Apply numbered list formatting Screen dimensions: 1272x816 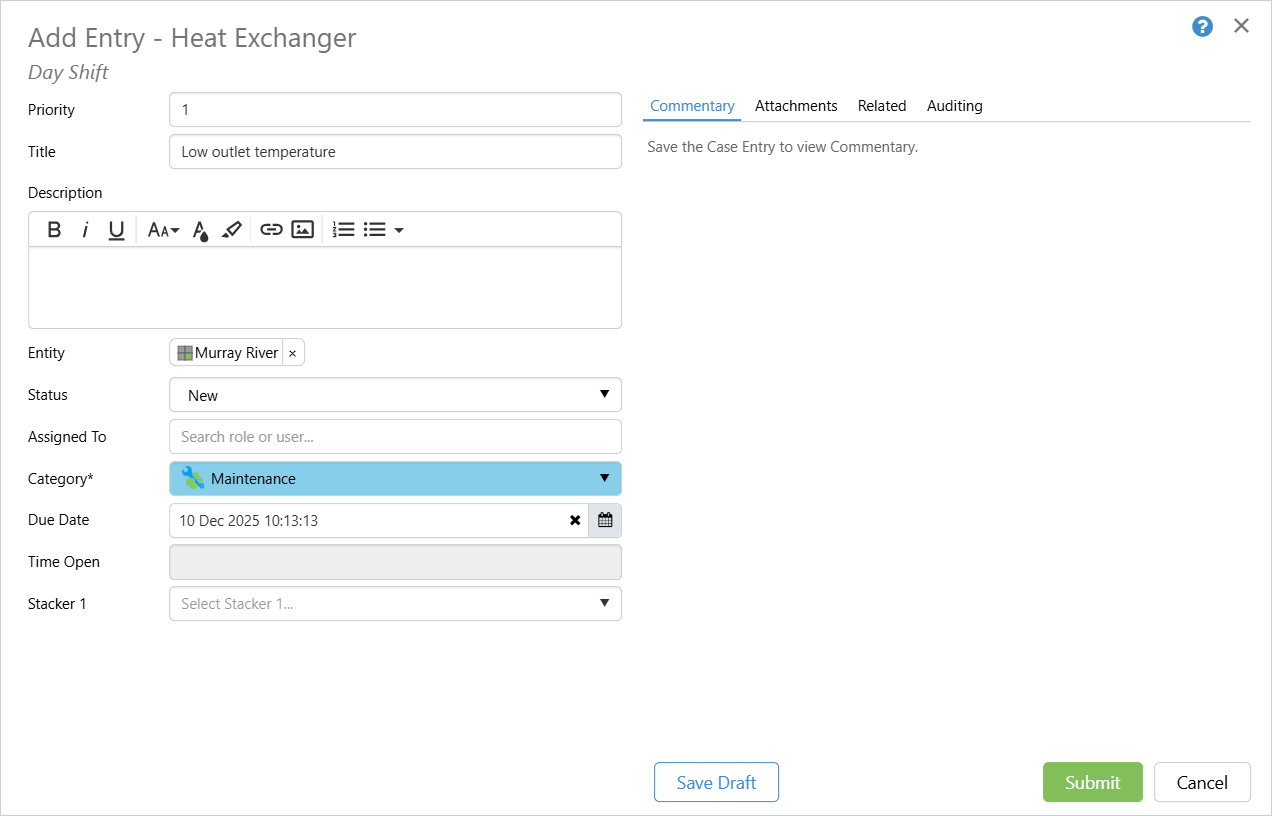tap(343, 230)
